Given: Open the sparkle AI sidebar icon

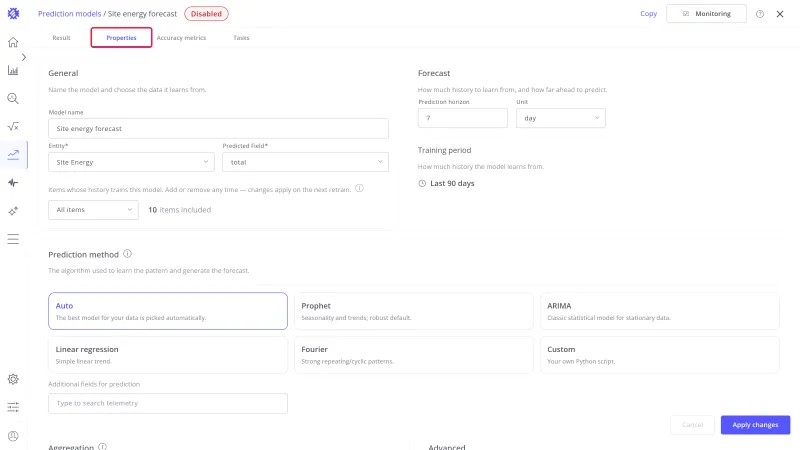Looking at the screenshot, I should (13, 211).
